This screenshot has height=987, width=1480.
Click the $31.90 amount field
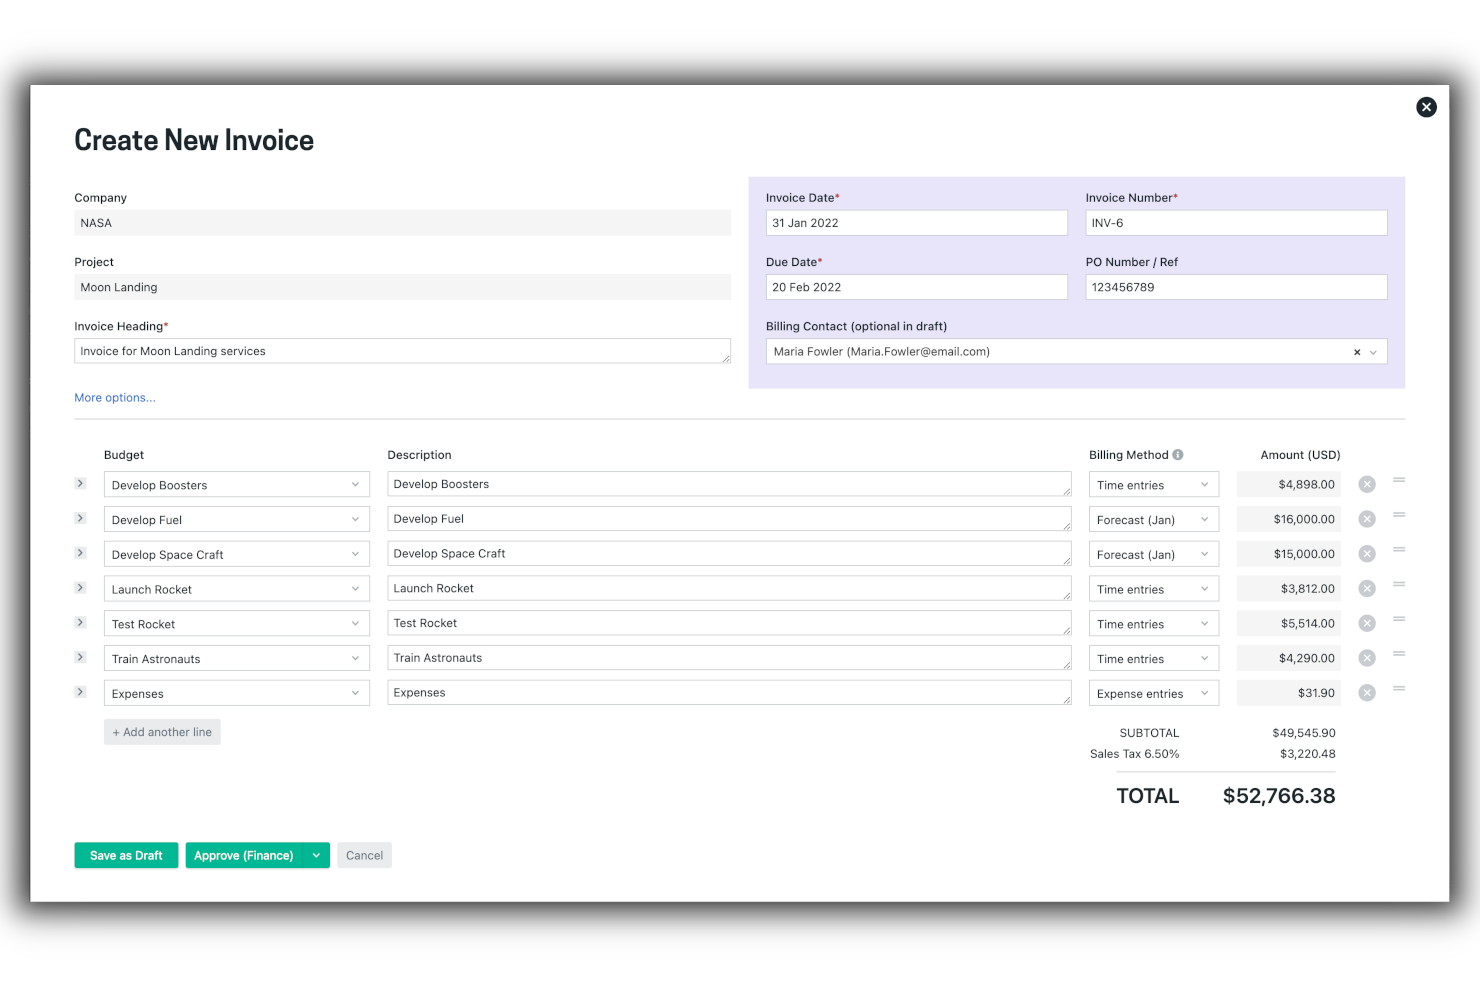(1289, 693)
